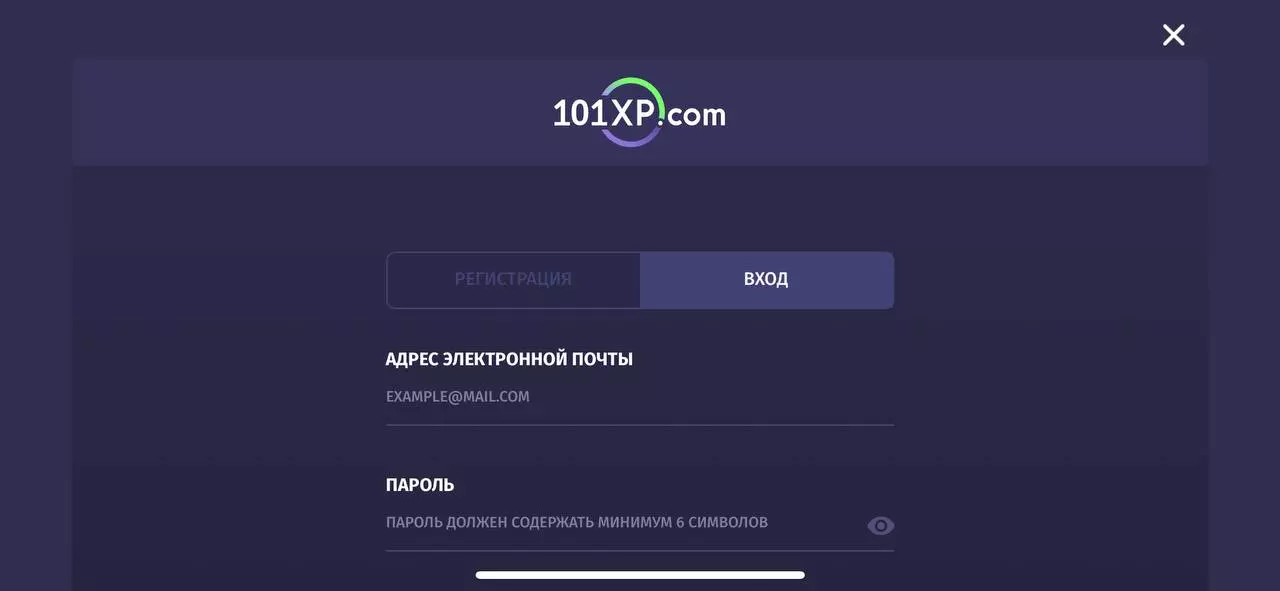Switch to the РЕГИСТРАЦИЯ tab
The image size is (1280, 591).
(x=513, y=280)
